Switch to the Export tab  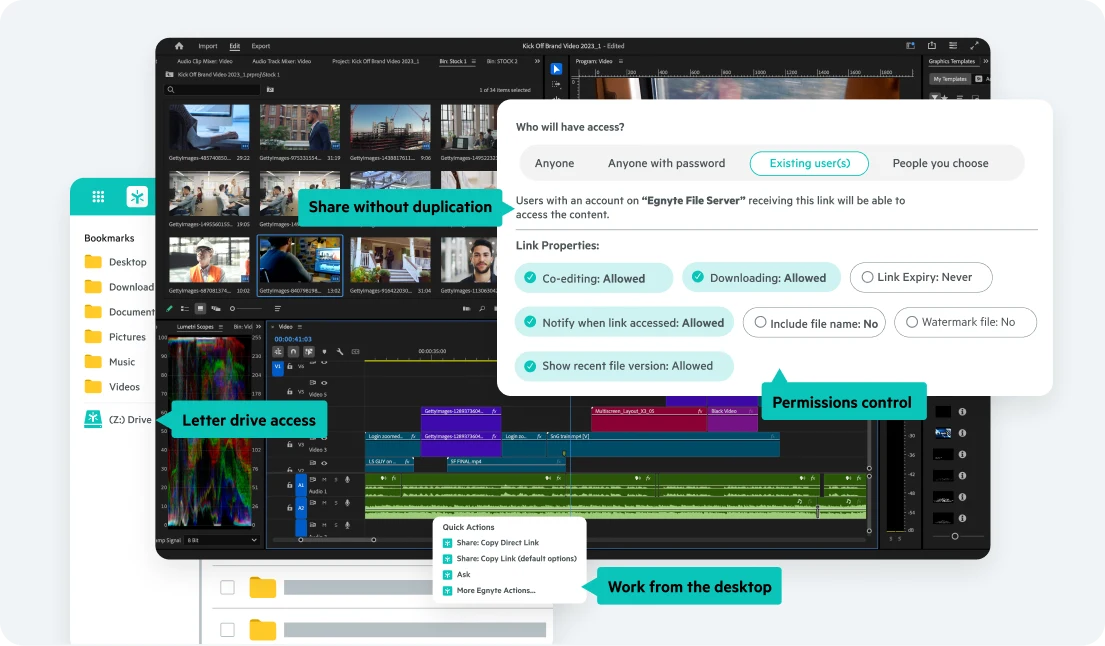pyautogui.click(x=261, y=46)
